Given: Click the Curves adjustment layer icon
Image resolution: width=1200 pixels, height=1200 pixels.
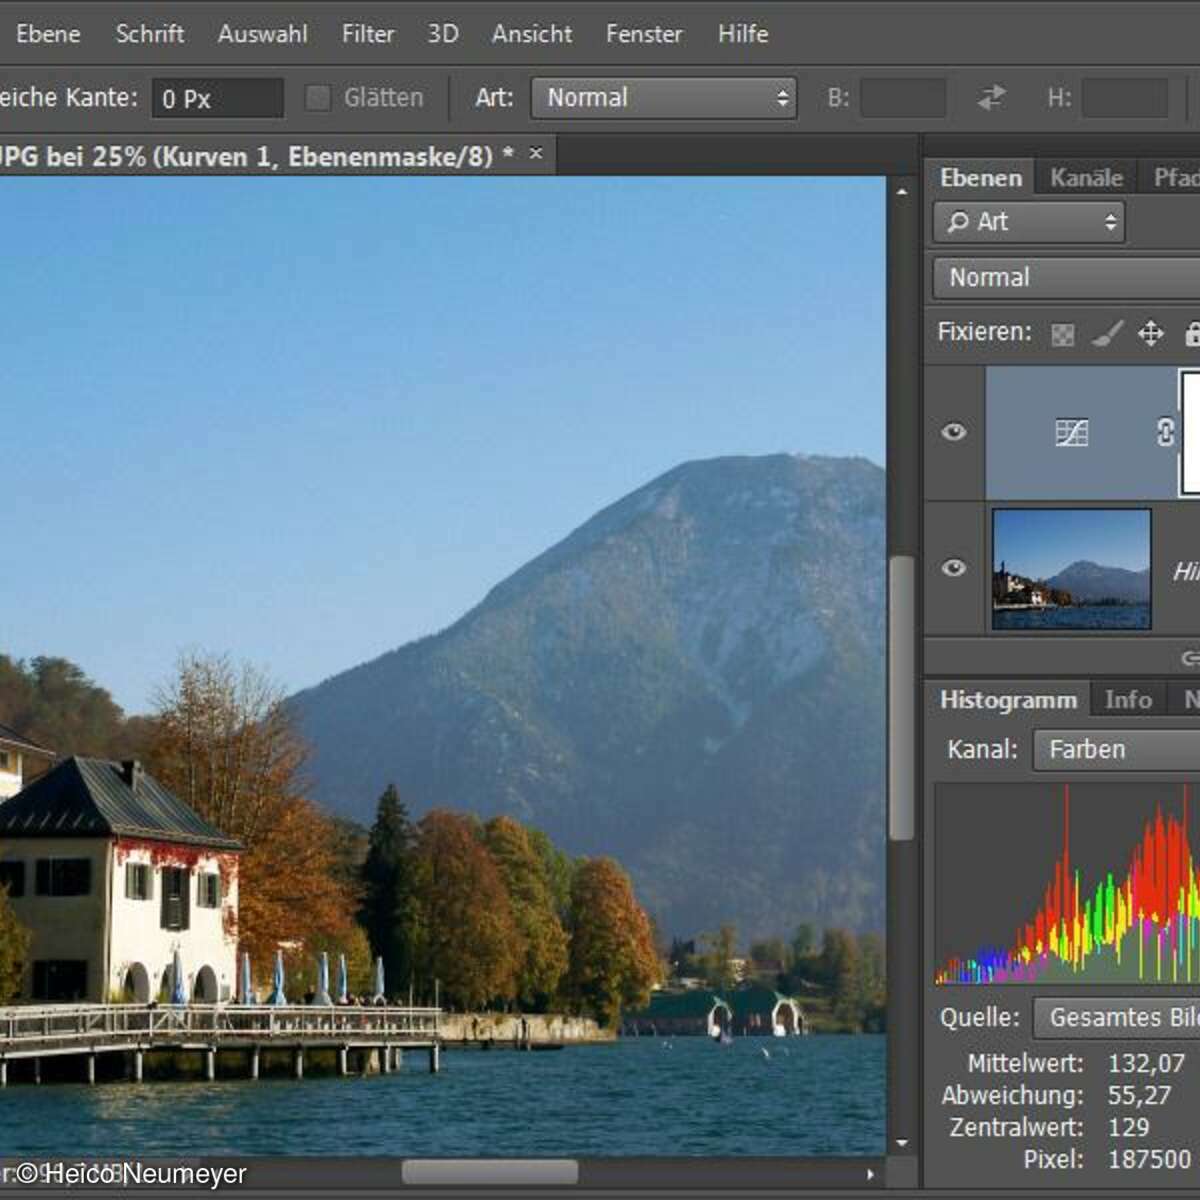Looking at the screenshot, I should tap(1071, 432).
